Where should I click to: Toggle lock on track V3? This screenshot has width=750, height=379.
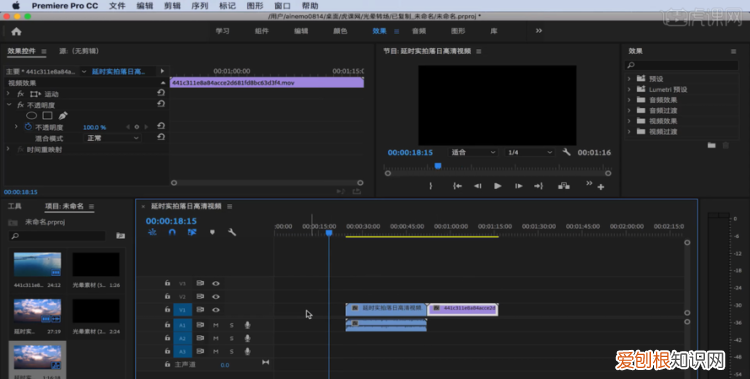[x=167, y=283]
